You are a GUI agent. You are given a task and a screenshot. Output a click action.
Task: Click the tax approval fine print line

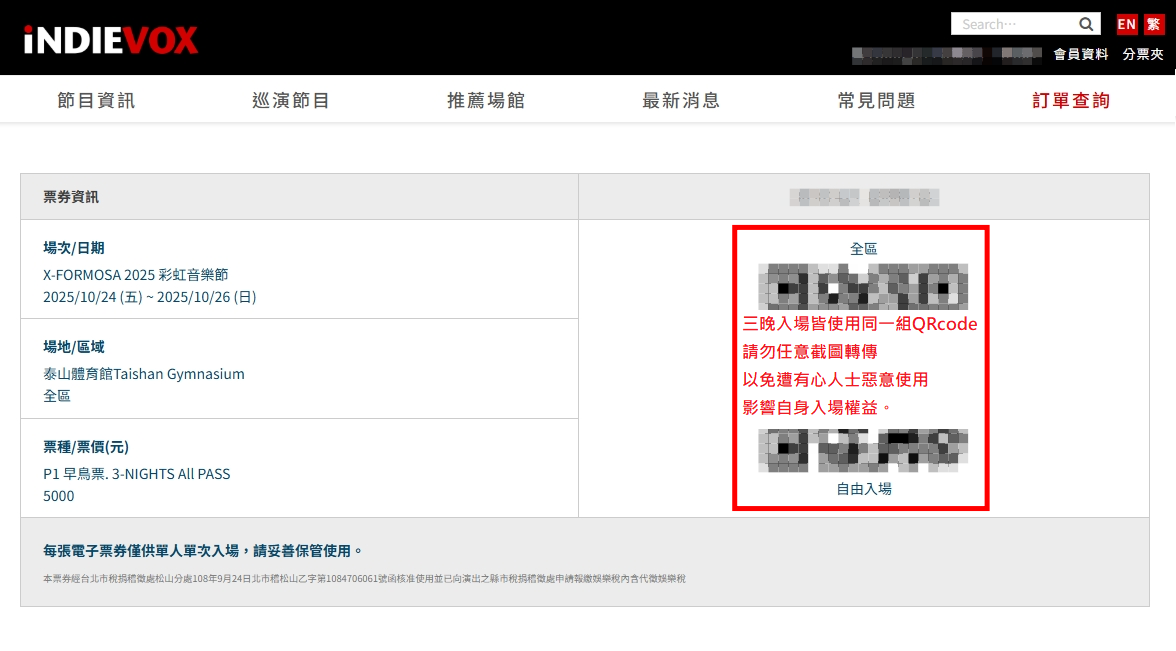click(x=364, y=579)
